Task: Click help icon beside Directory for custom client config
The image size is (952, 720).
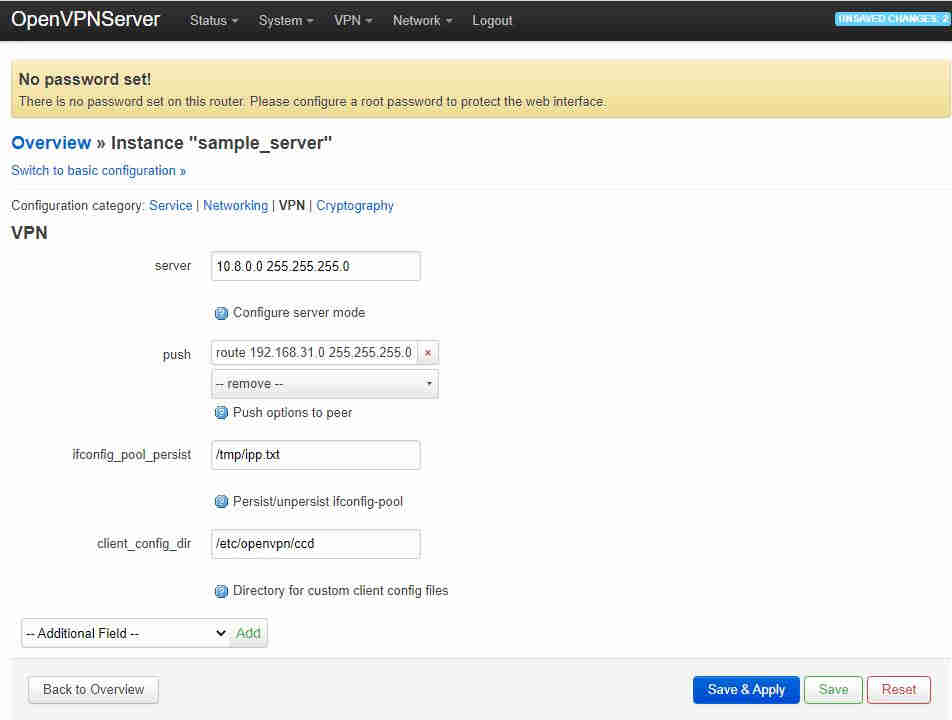Action: 221,591
